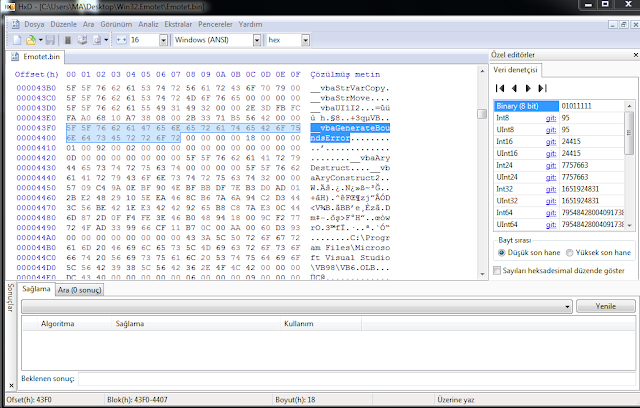Click the git link for Int8

coord(551,118)
